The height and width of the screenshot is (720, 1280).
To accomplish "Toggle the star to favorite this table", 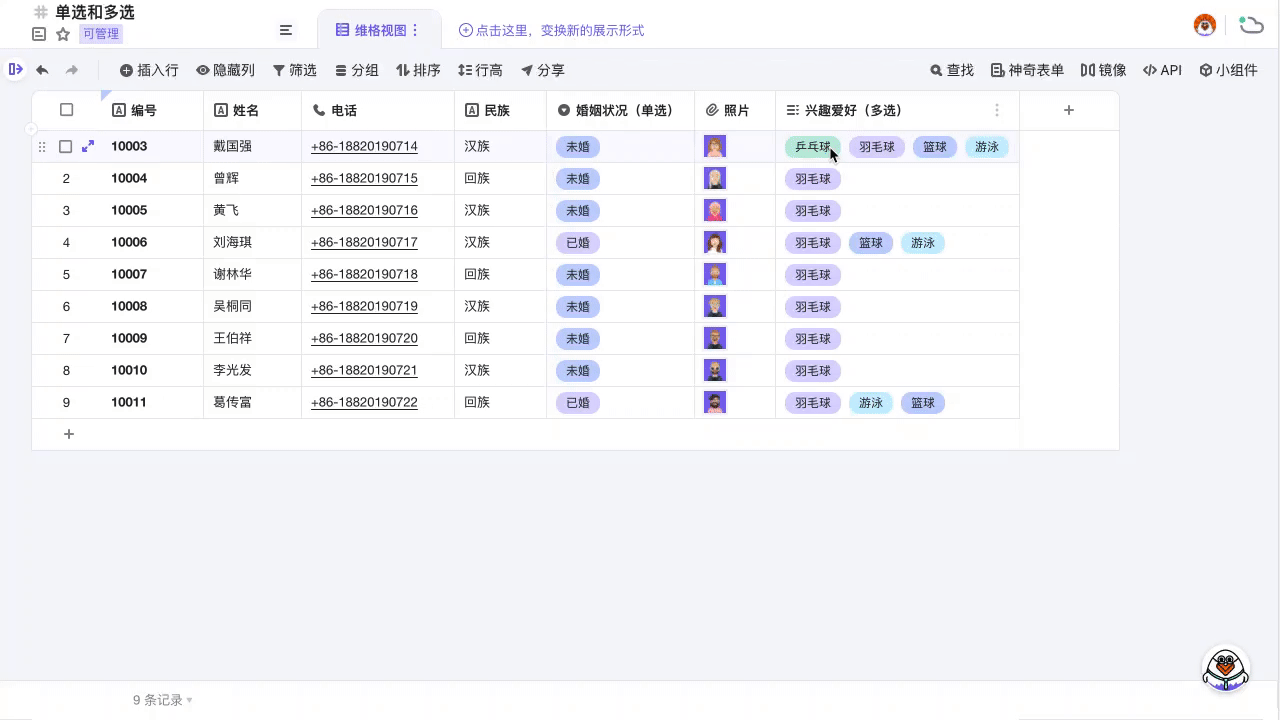I will (62, 33).
